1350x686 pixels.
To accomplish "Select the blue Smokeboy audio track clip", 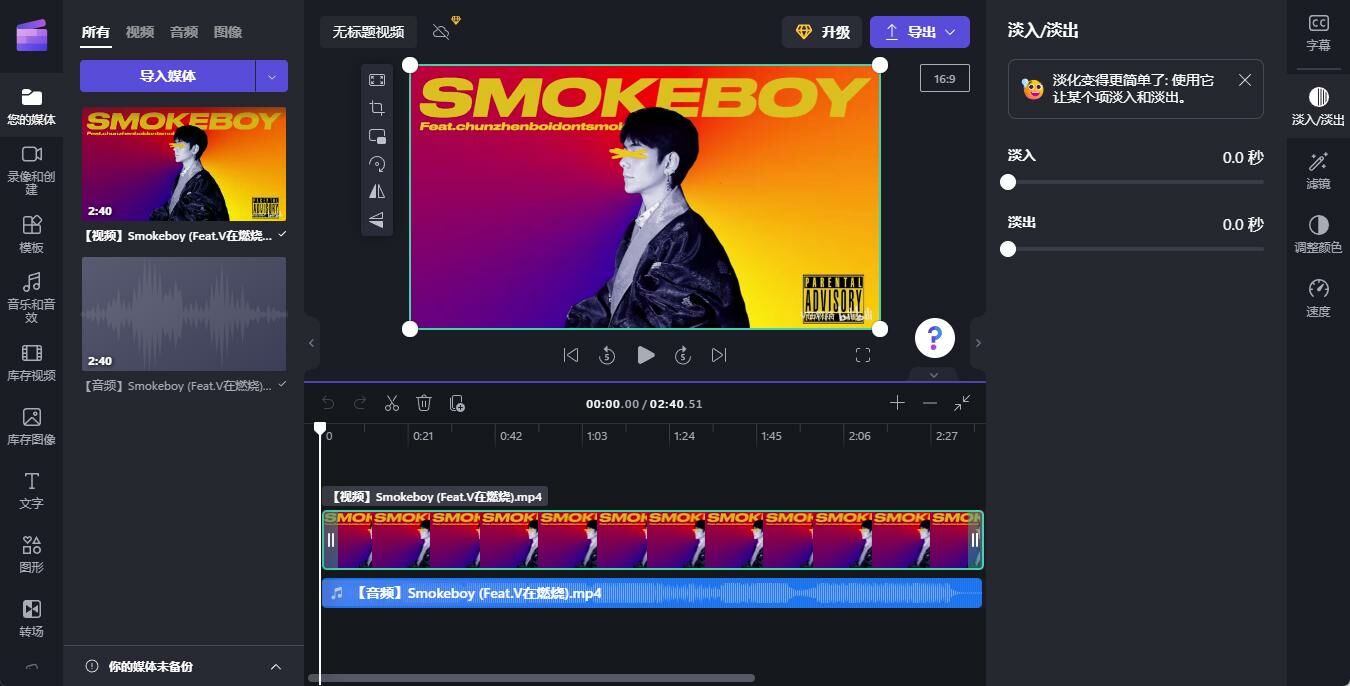I will pos(652,593).
